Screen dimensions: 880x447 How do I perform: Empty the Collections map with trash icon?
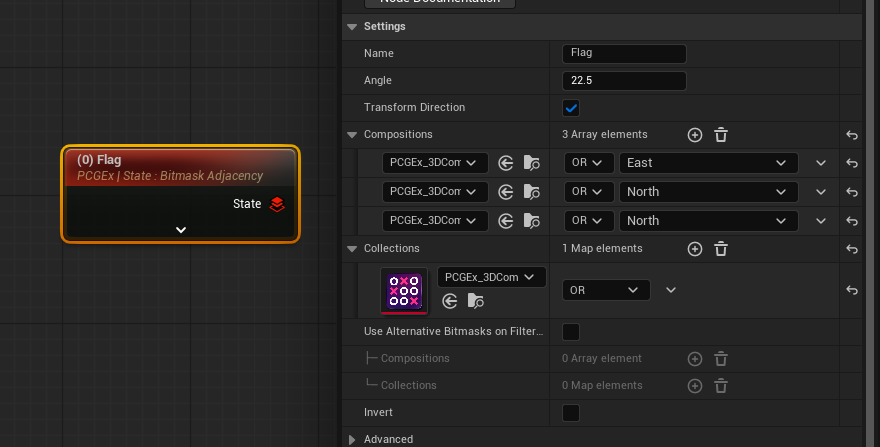[x=720, y=249]
